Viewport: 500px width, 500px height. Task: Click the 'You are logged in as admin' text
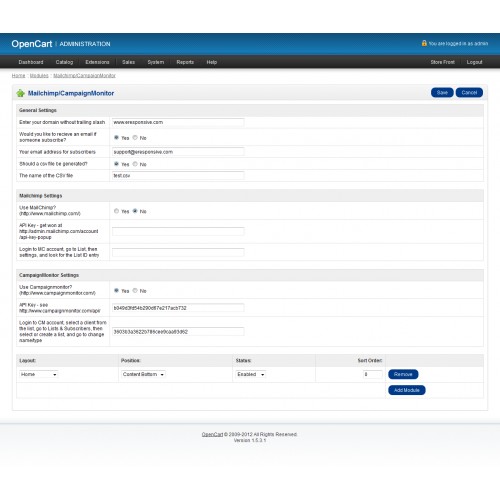click(458, 44)
